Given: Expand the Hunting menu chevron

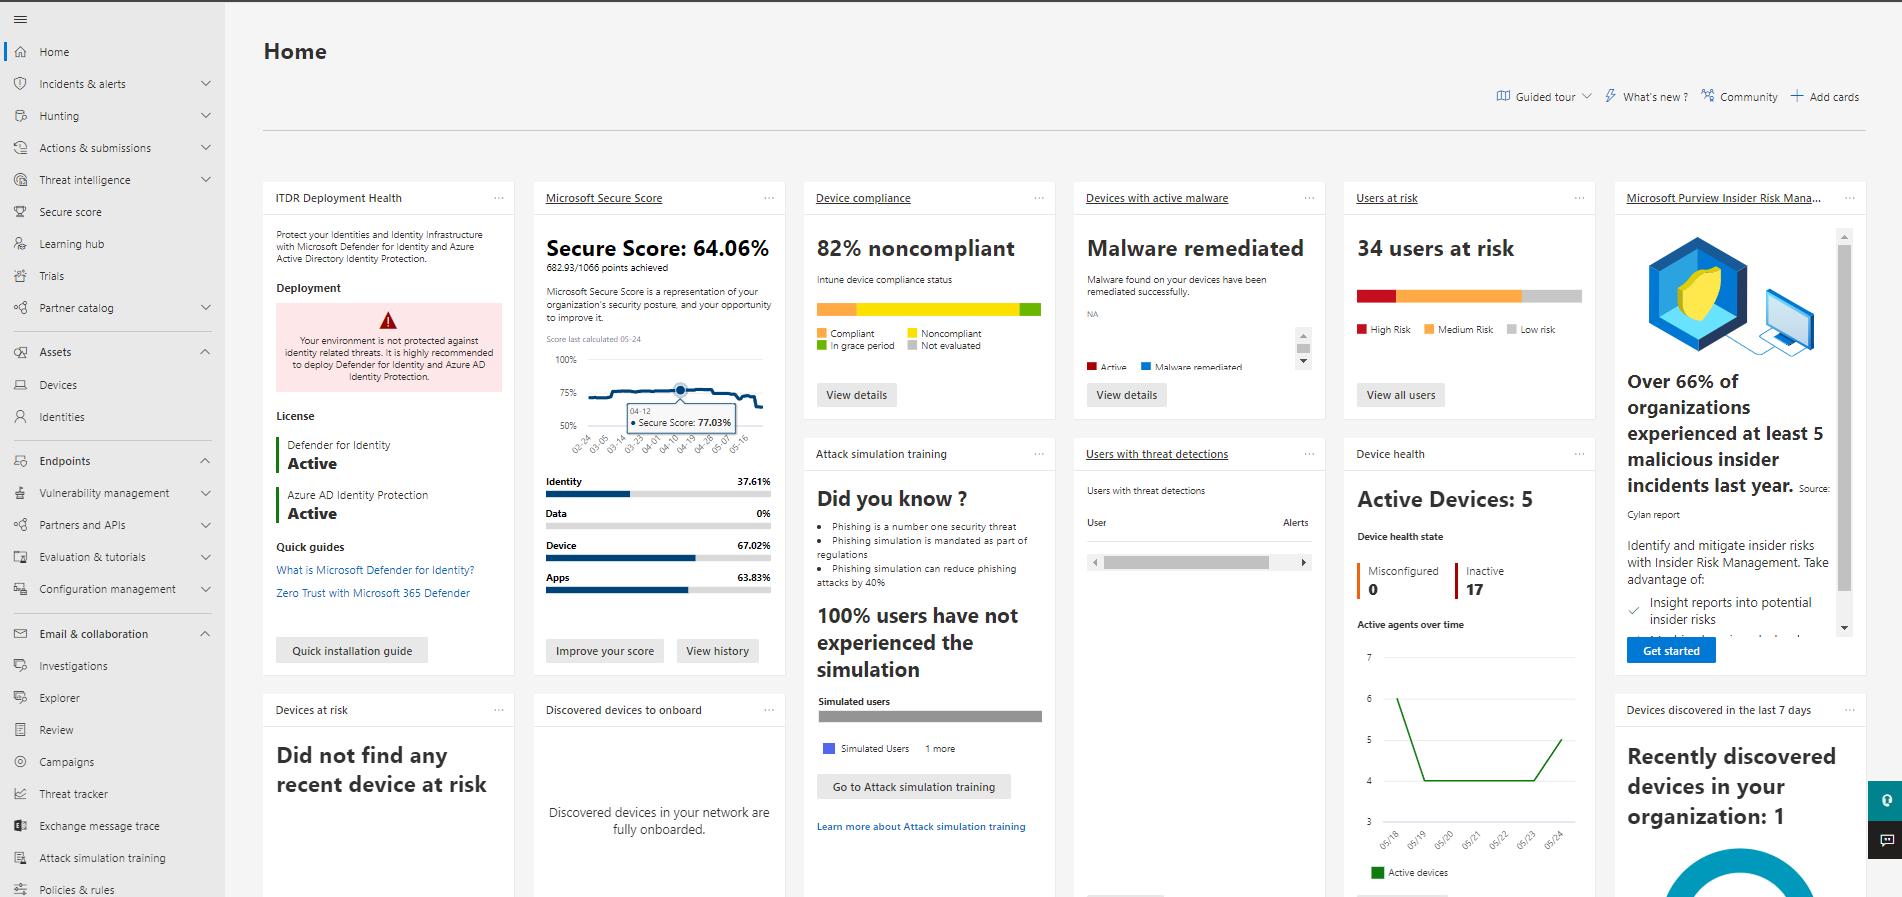Looking at the screenshot, I should click(x=206, y=116).
